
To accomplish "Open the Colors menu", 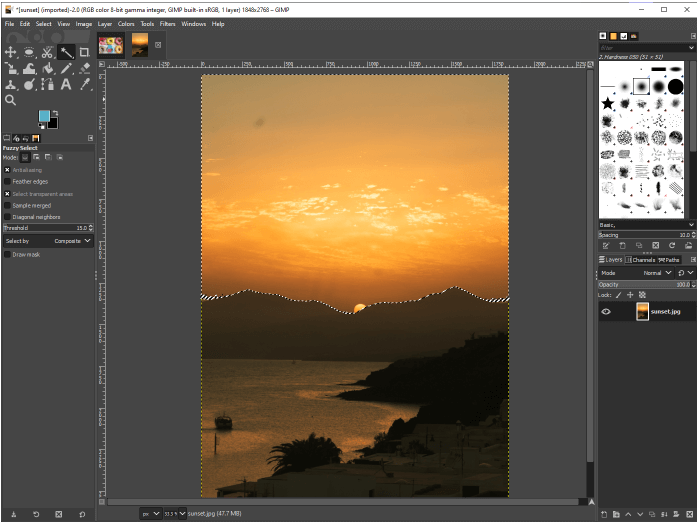I will pyautogui.click(x=126, y=23).
